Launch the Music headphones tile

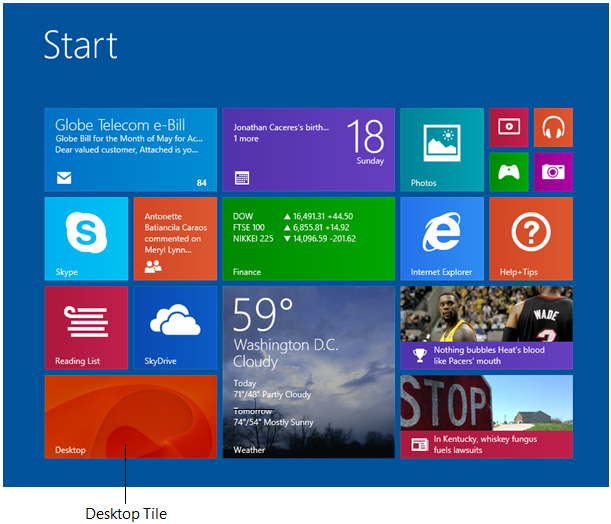[553, 127]
